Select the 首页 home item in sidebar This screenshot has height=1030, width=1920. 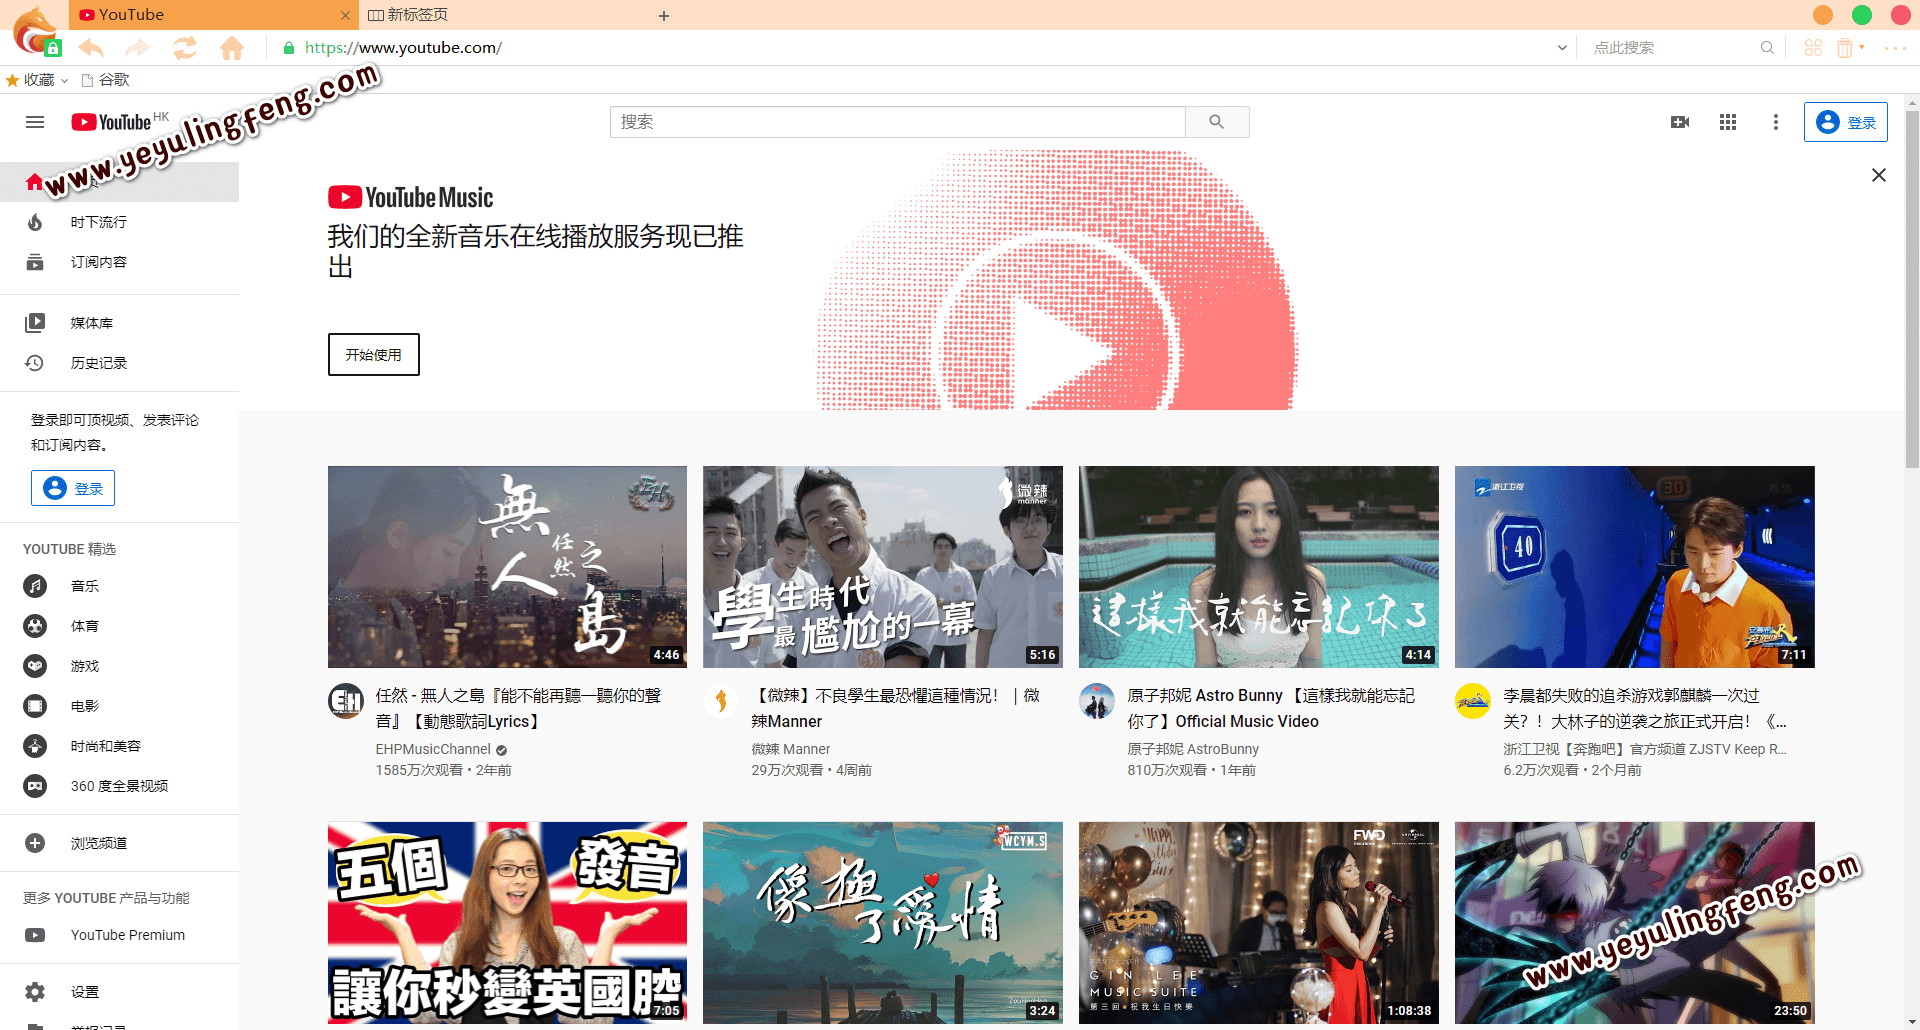(x=119, y=182)
